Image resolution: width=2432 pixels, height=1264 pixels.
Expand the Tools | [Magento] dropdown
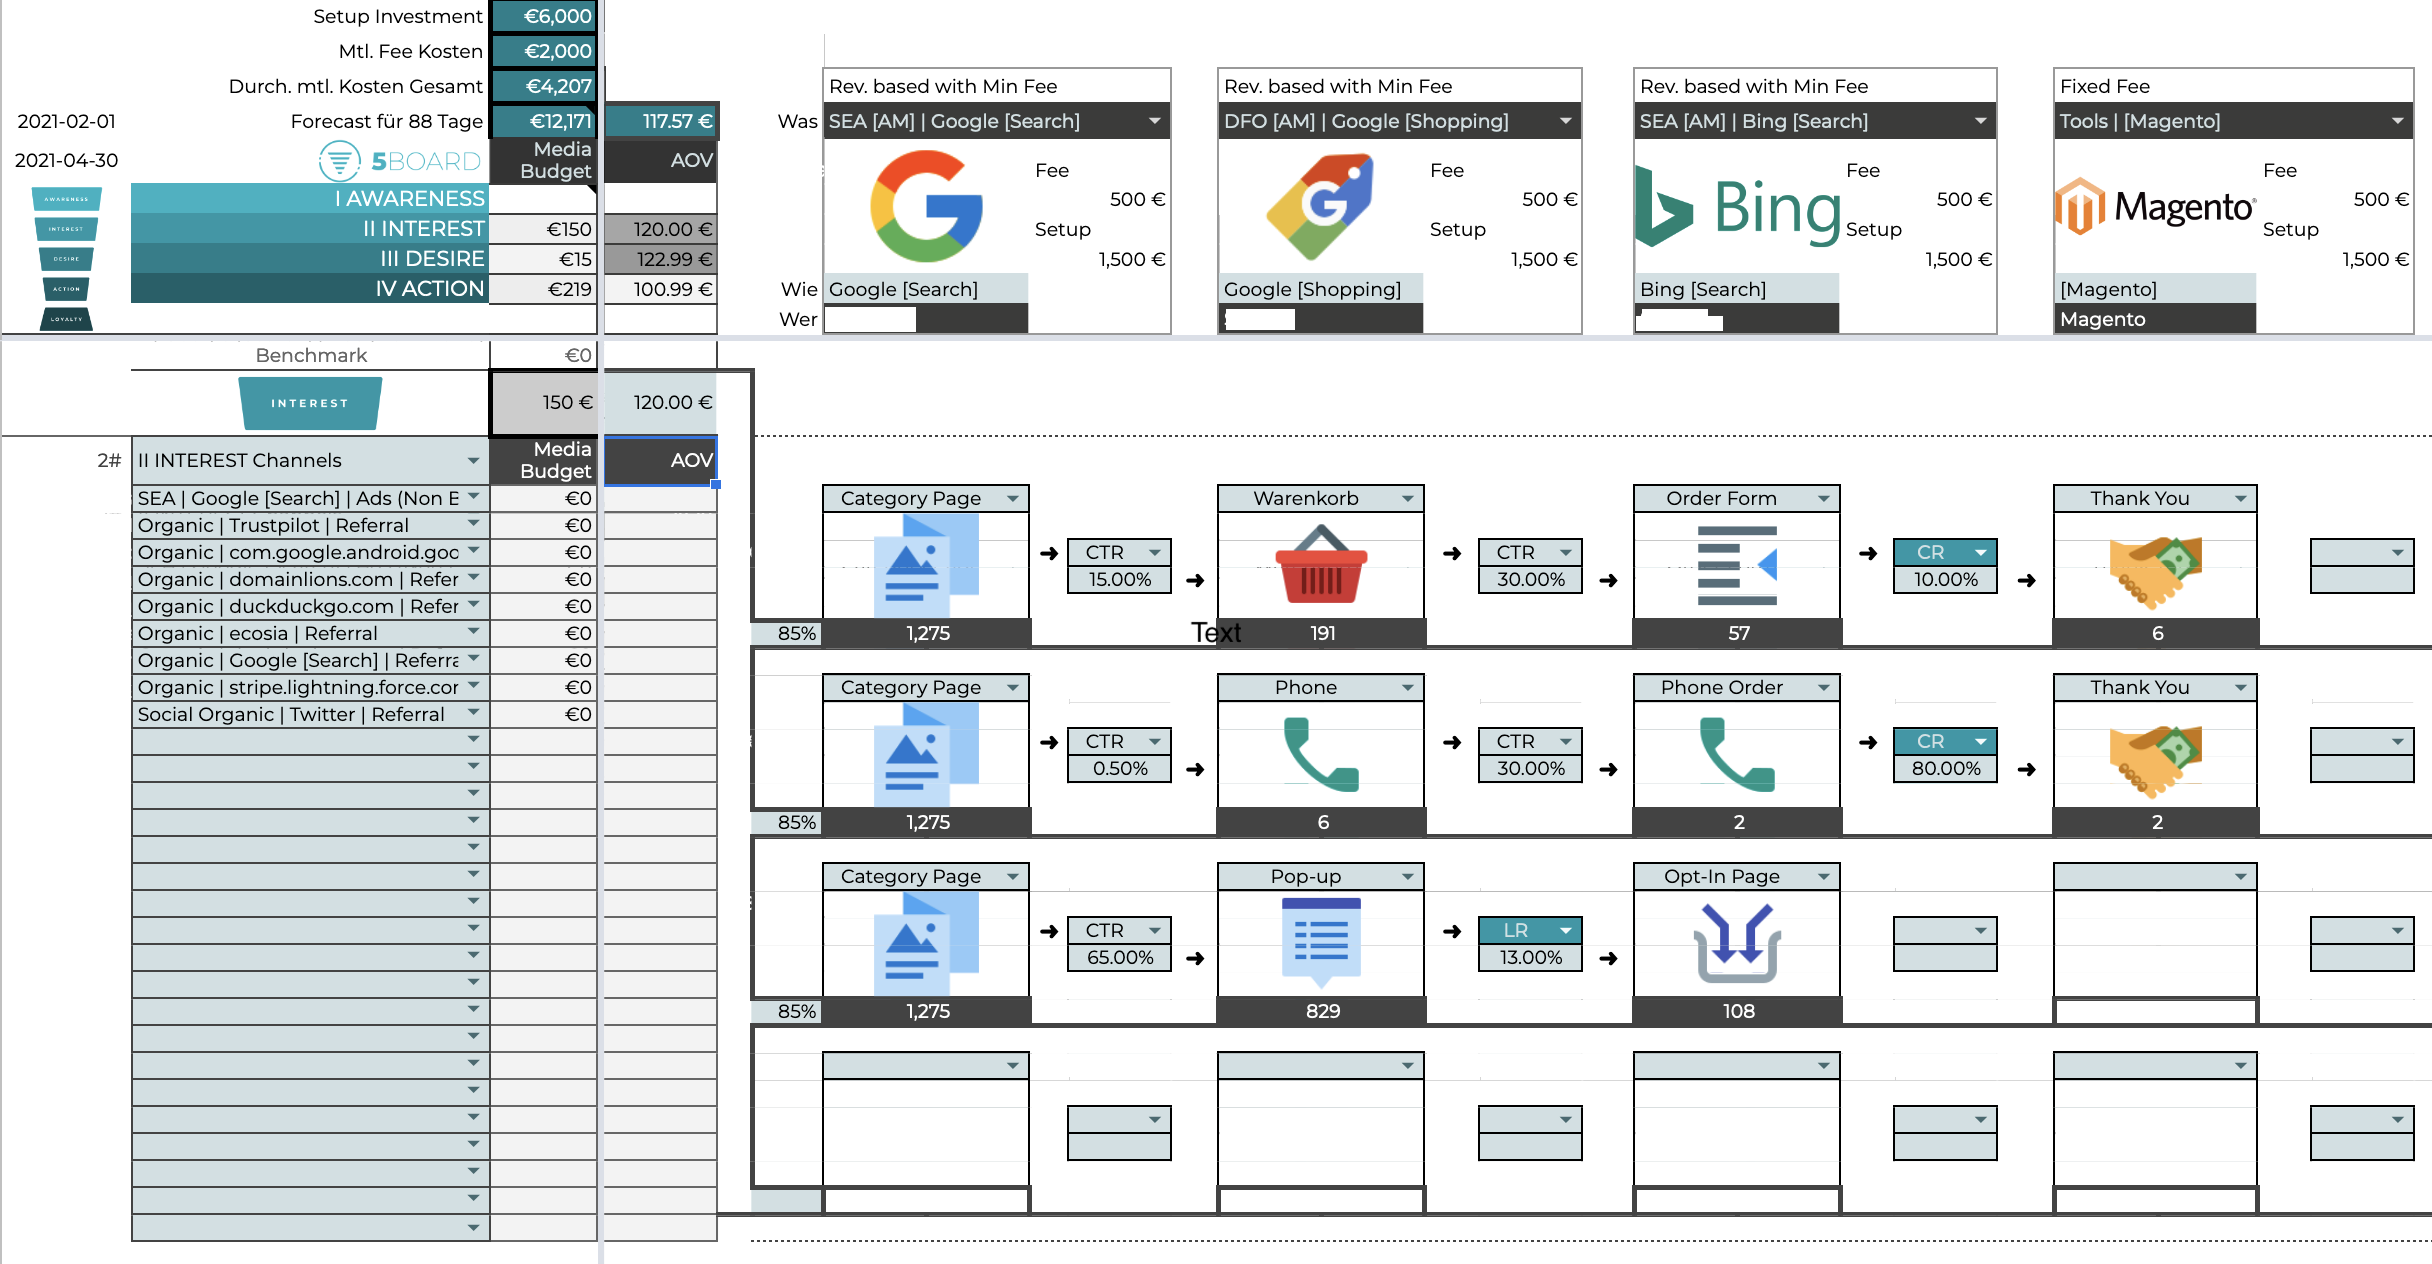coord(2397,121)
